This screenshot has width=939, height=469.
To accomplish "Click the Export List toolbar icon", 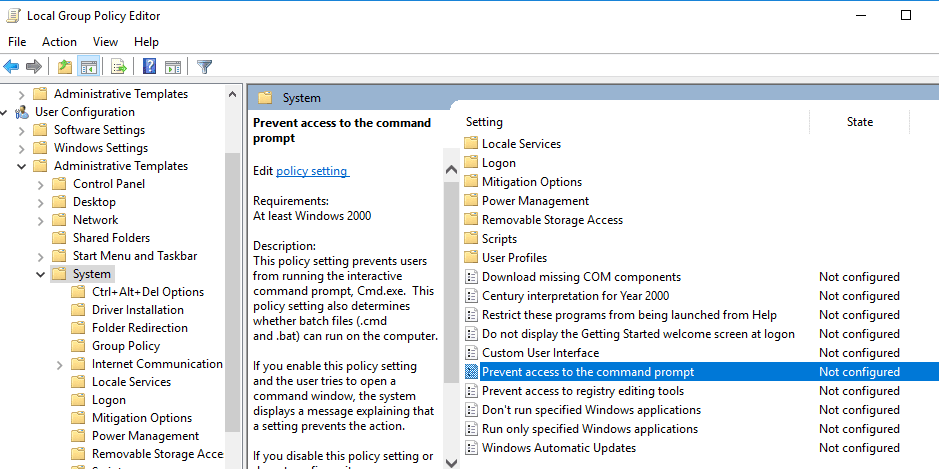I will tap(119, 66).
